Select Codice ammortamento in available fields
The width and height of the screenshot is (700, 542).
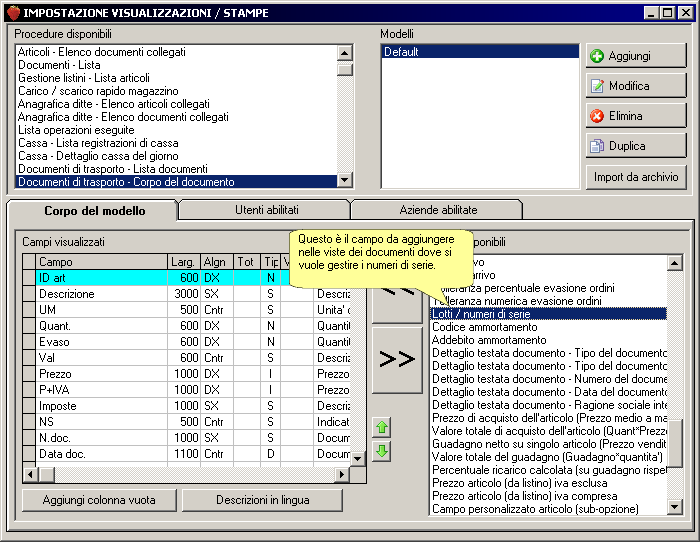[485, 327]
